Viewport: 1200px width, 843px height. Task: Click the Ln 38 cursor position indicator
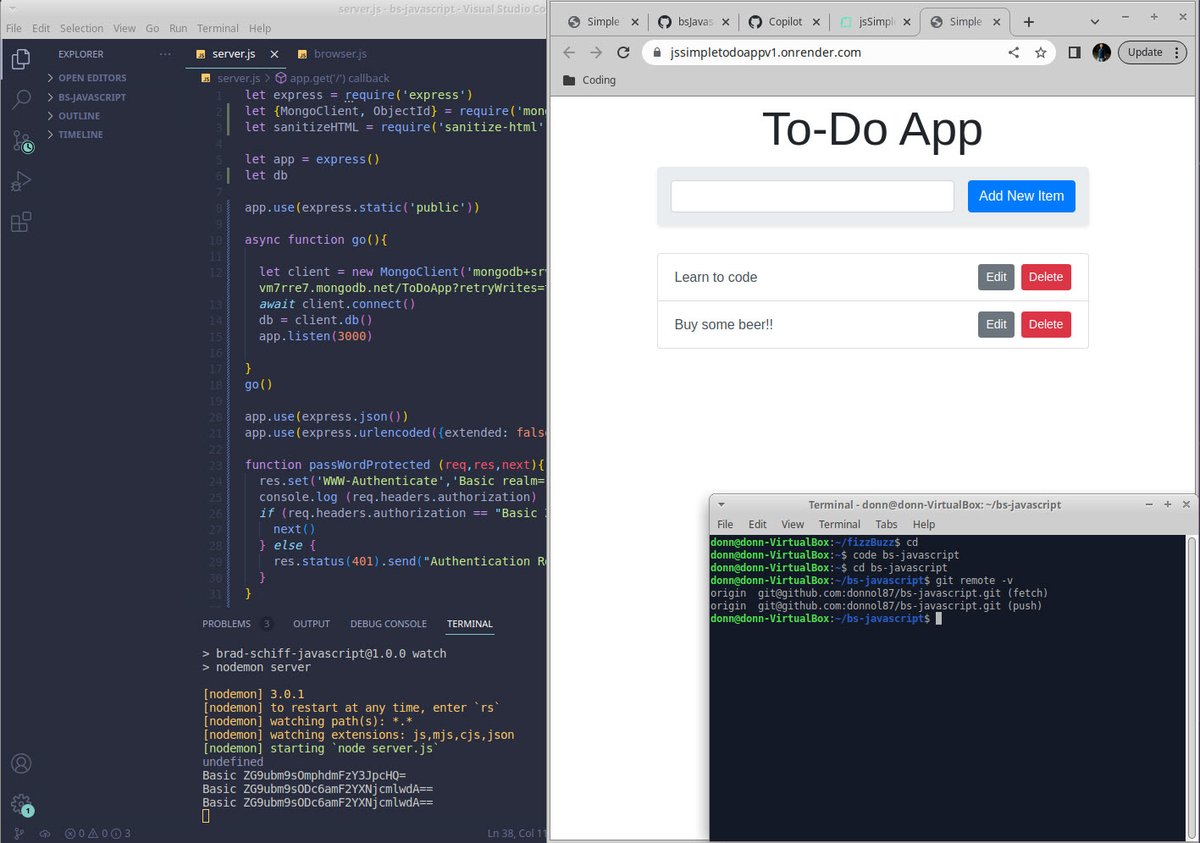(517, 833)
